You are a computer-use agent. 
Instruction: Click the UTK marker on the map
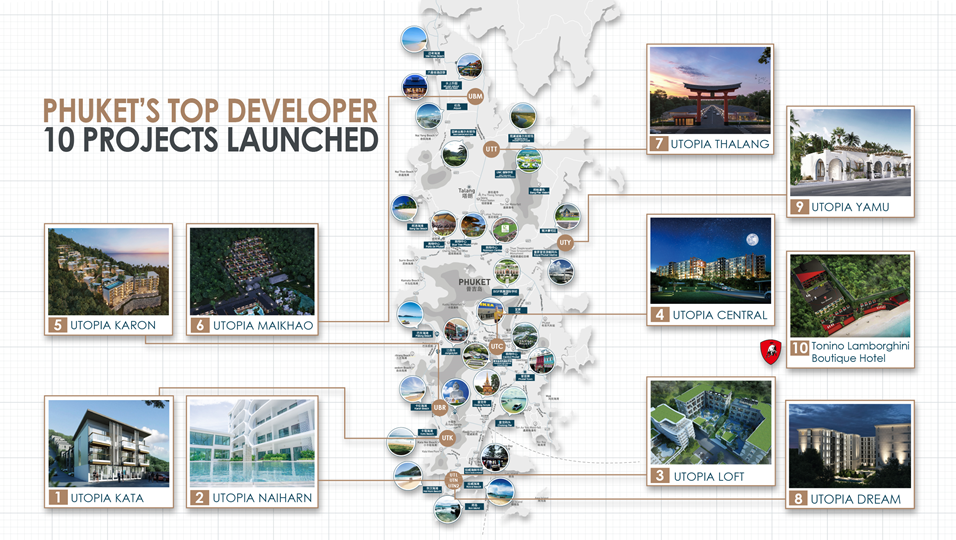click(x=448, y=438)
